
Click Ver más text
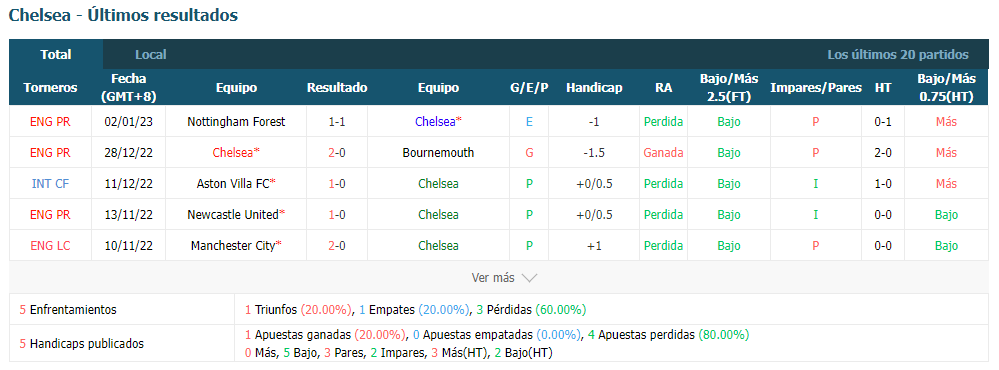pos(492,278)
